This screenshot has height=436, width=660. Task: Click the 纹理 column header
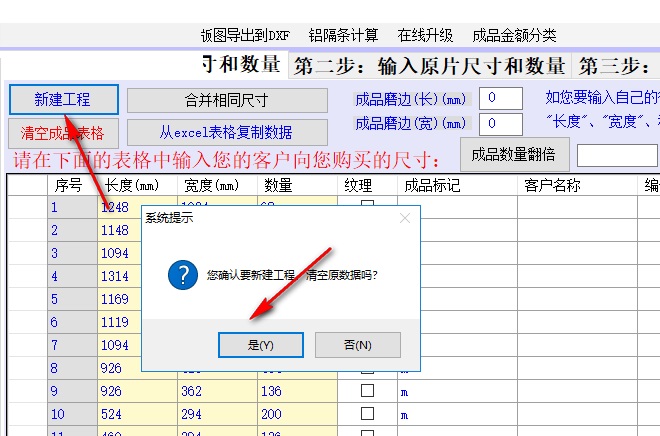point(367,185)
